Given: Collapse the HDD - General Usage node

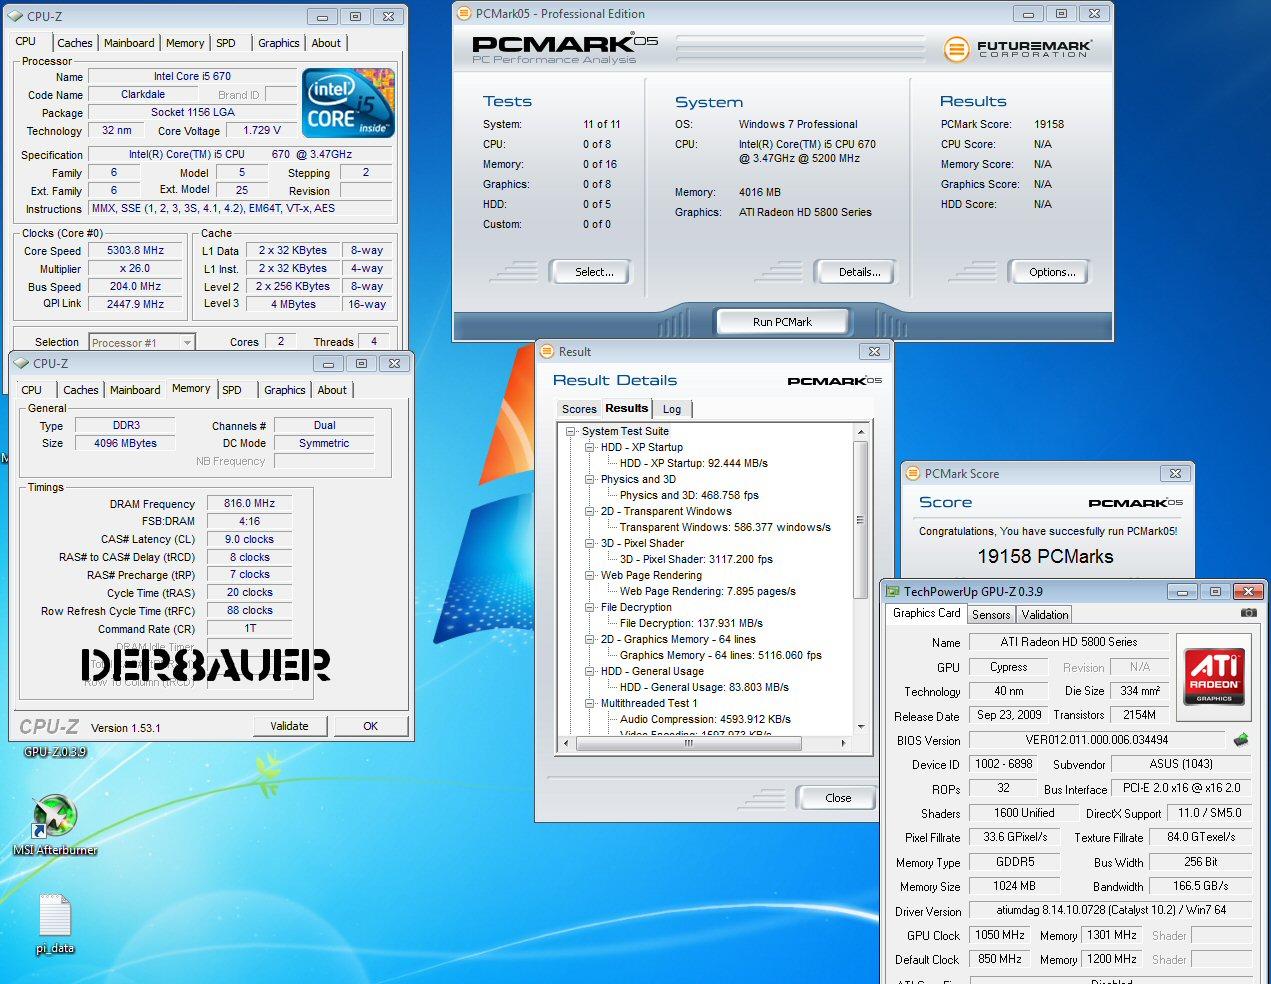Looking at the screenshot, I should pyautogui.click(x=590, y=671).
